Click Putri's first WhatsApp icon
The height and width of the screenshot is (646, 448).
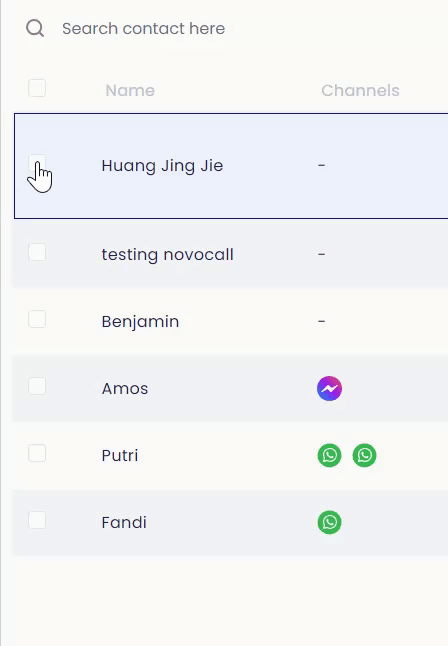pyautogui.click(x=329, y=455)
